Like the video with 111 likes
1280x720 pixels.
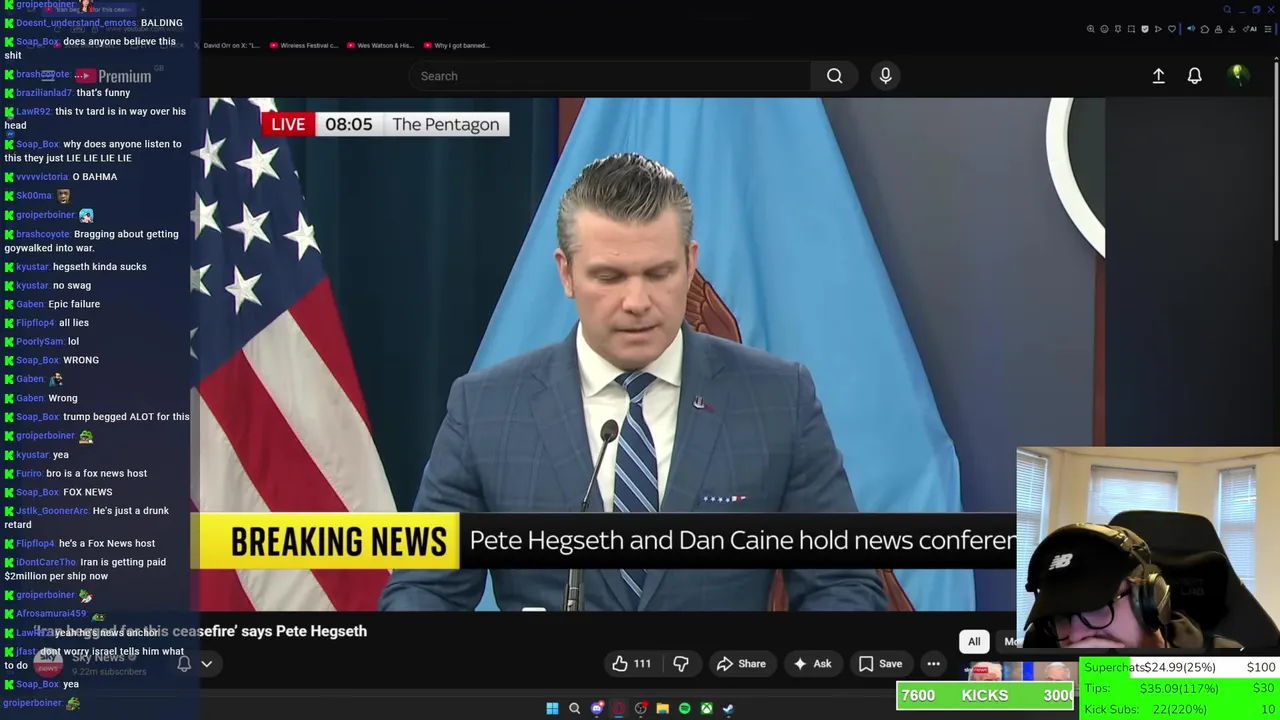tap(631, 664)
